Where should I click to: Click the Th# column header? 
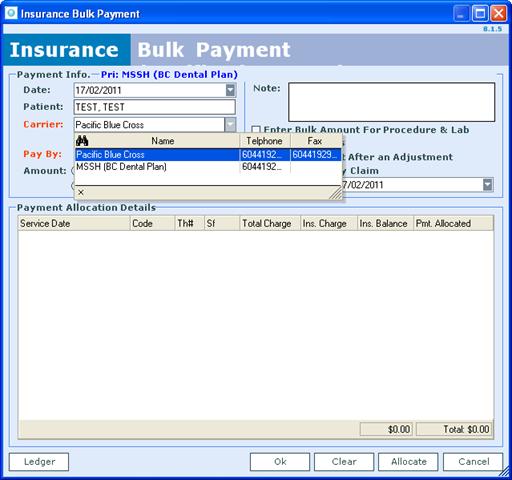pyautogui.click(x=190, y=223)
